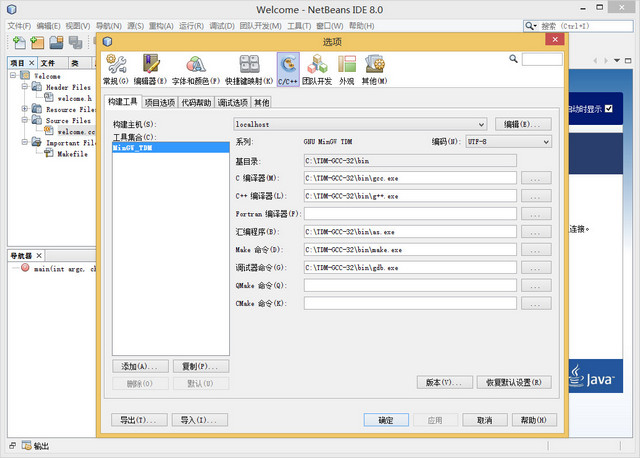Open 字体和颜色 Fonts and Colors category
The width and height of the screenshot is (640, 458).
coord(196,69)
